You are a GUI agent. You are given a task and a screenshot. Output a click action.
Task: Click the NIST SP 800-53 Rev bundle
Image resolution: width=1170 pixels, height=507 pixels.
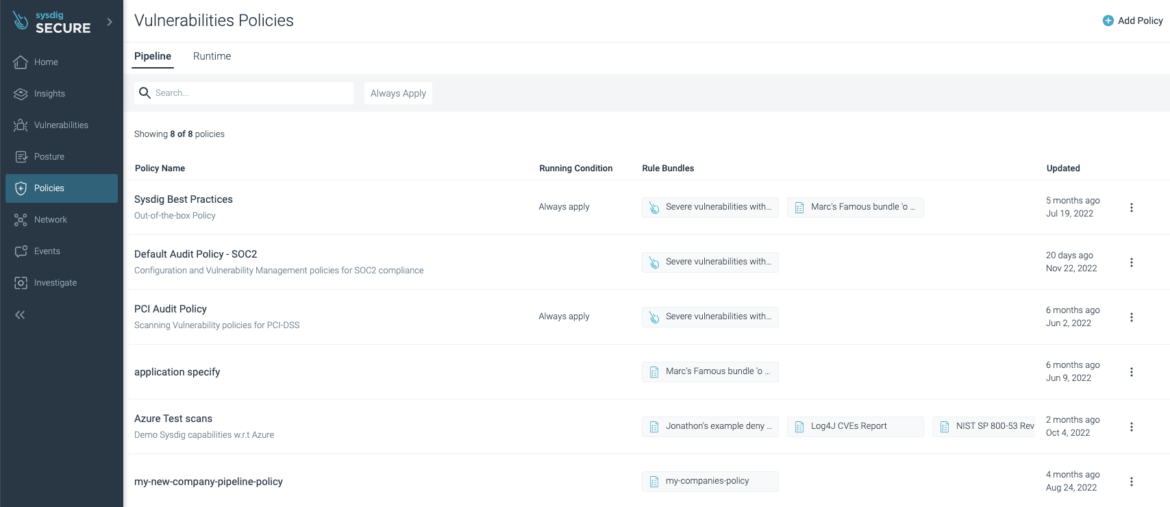(983, 426)
